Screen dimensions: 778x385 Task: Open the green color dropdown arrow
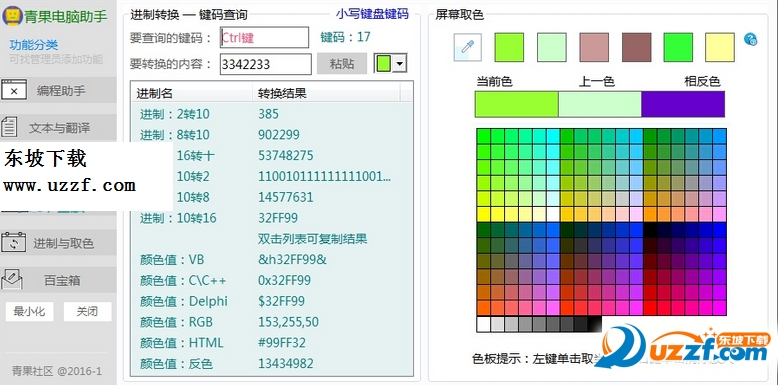click(x=400, y=64)
